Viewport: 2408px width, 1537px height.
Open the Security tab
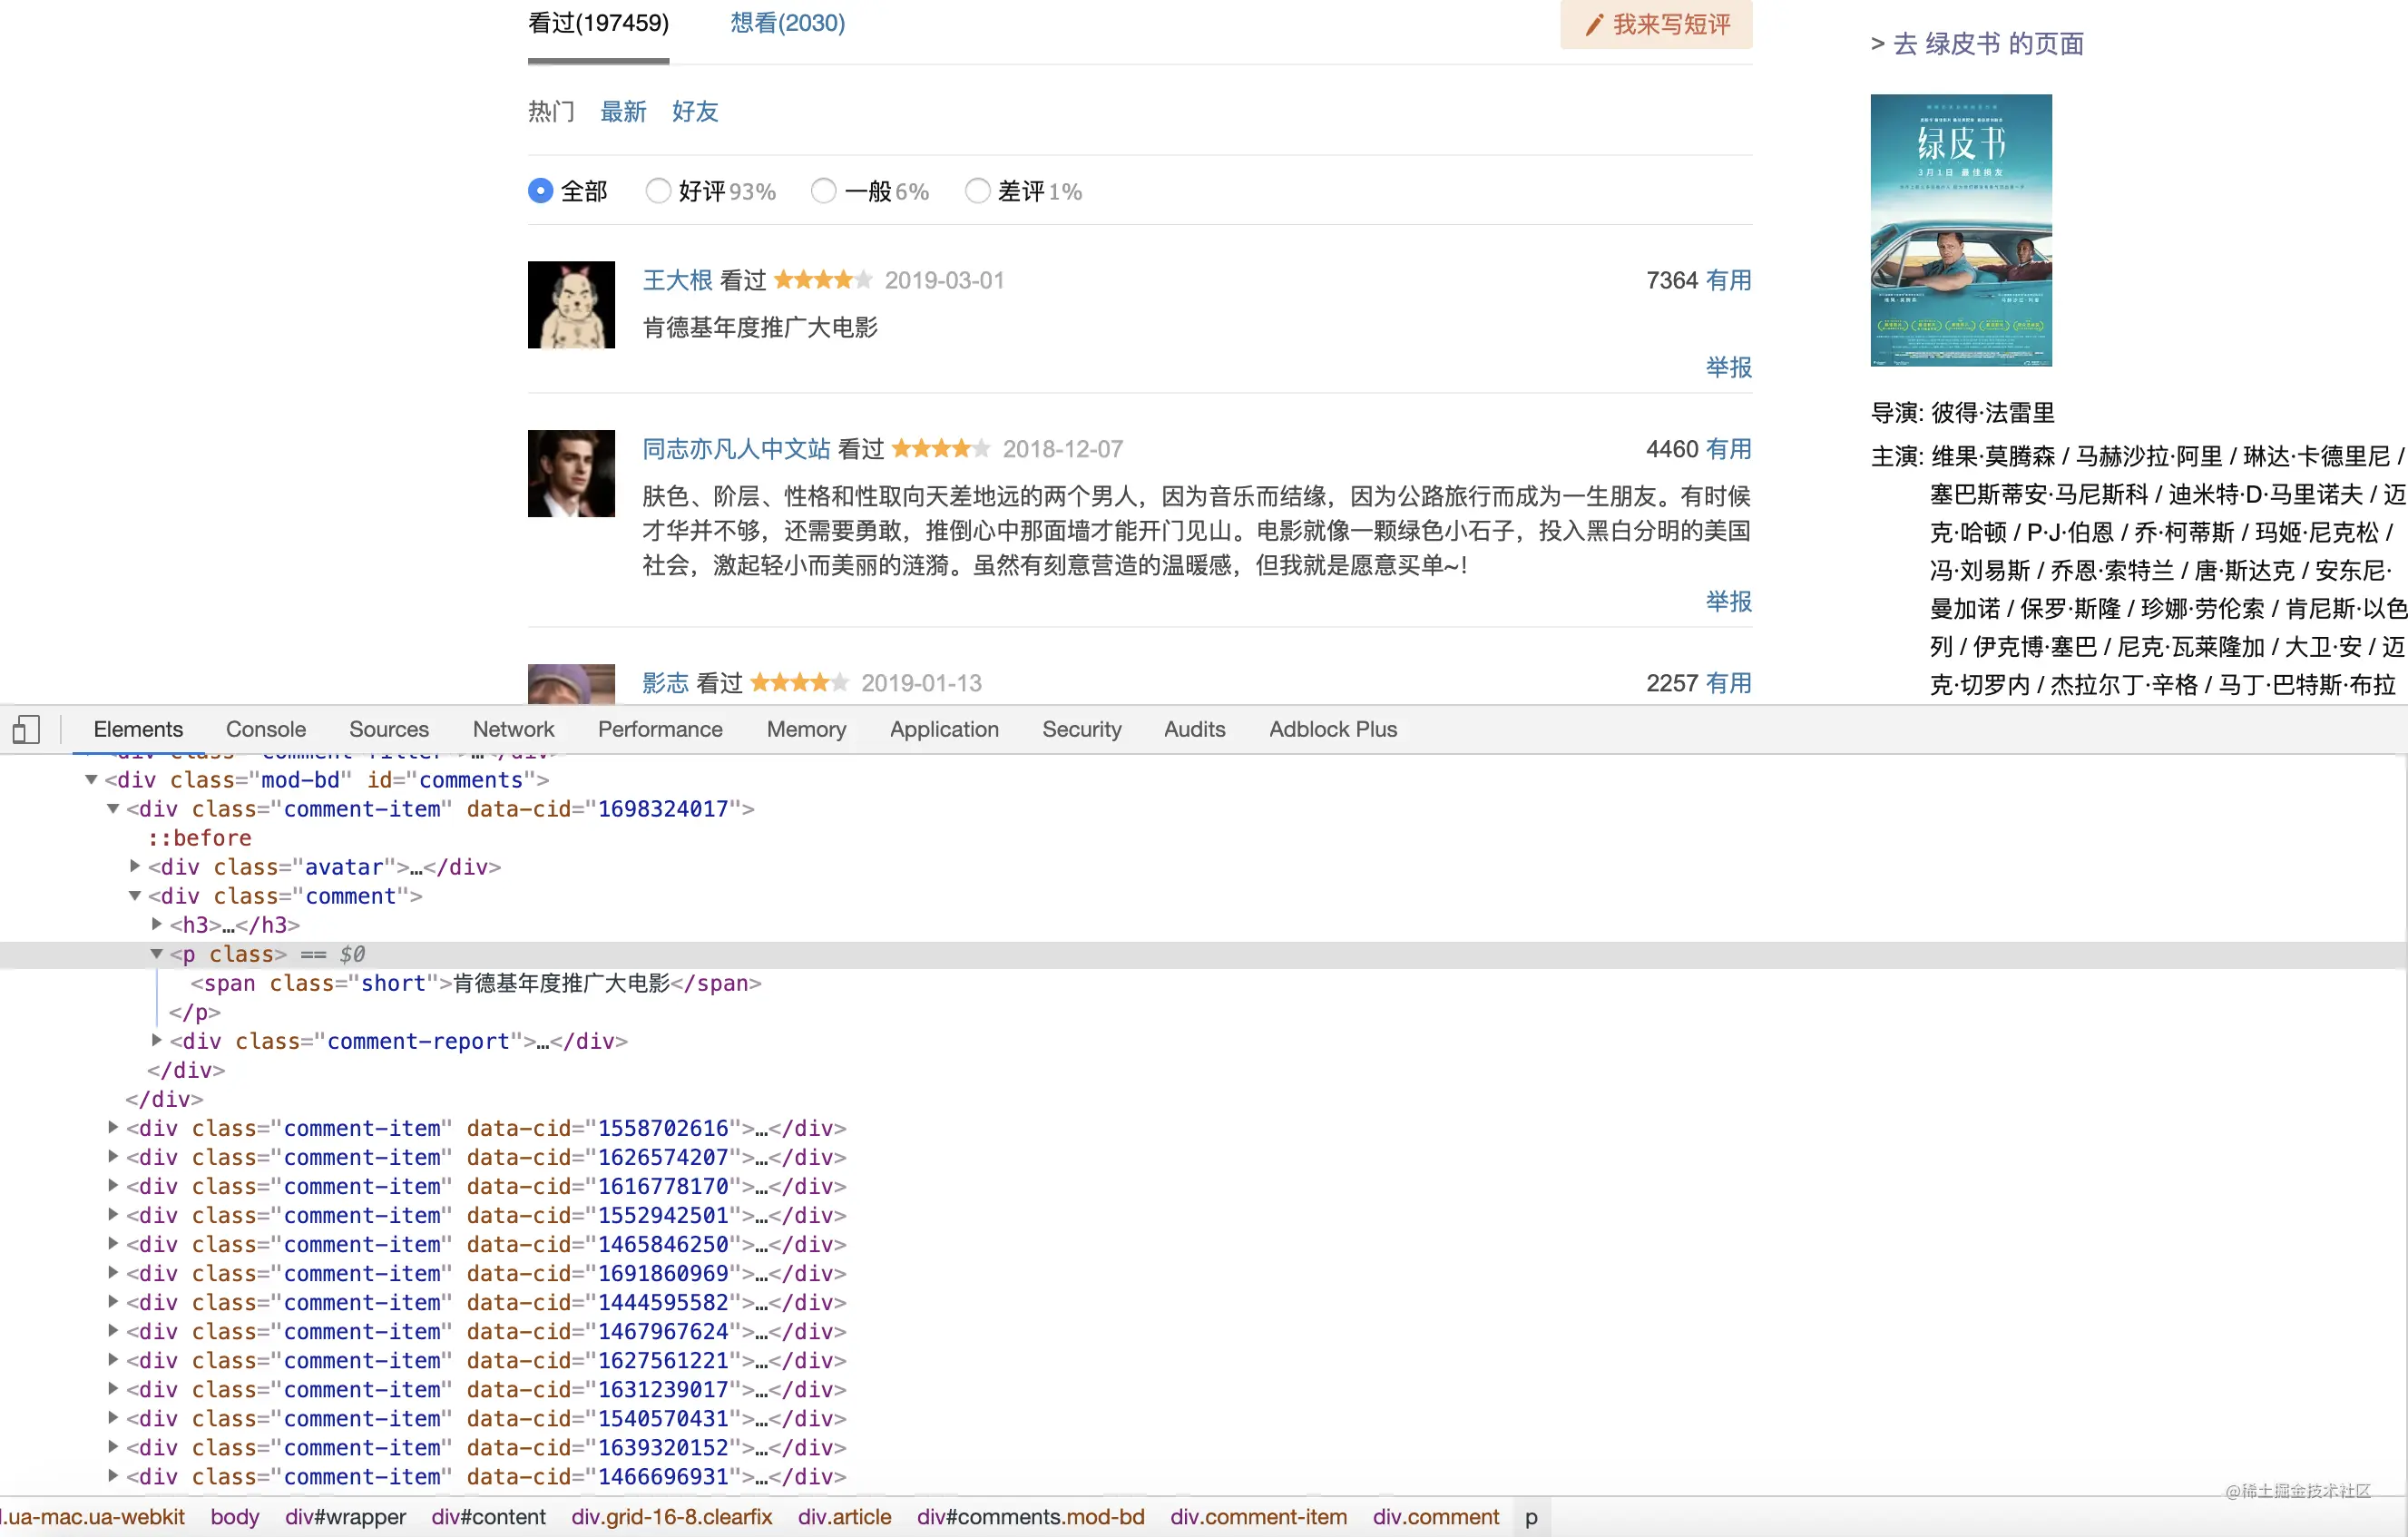[1082, 729]
